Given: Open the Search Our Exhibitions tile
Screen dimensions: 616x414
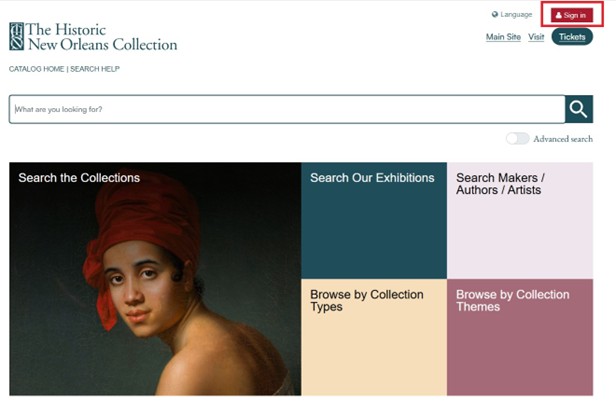Looking at the screenshot, I should pos(373,220).
